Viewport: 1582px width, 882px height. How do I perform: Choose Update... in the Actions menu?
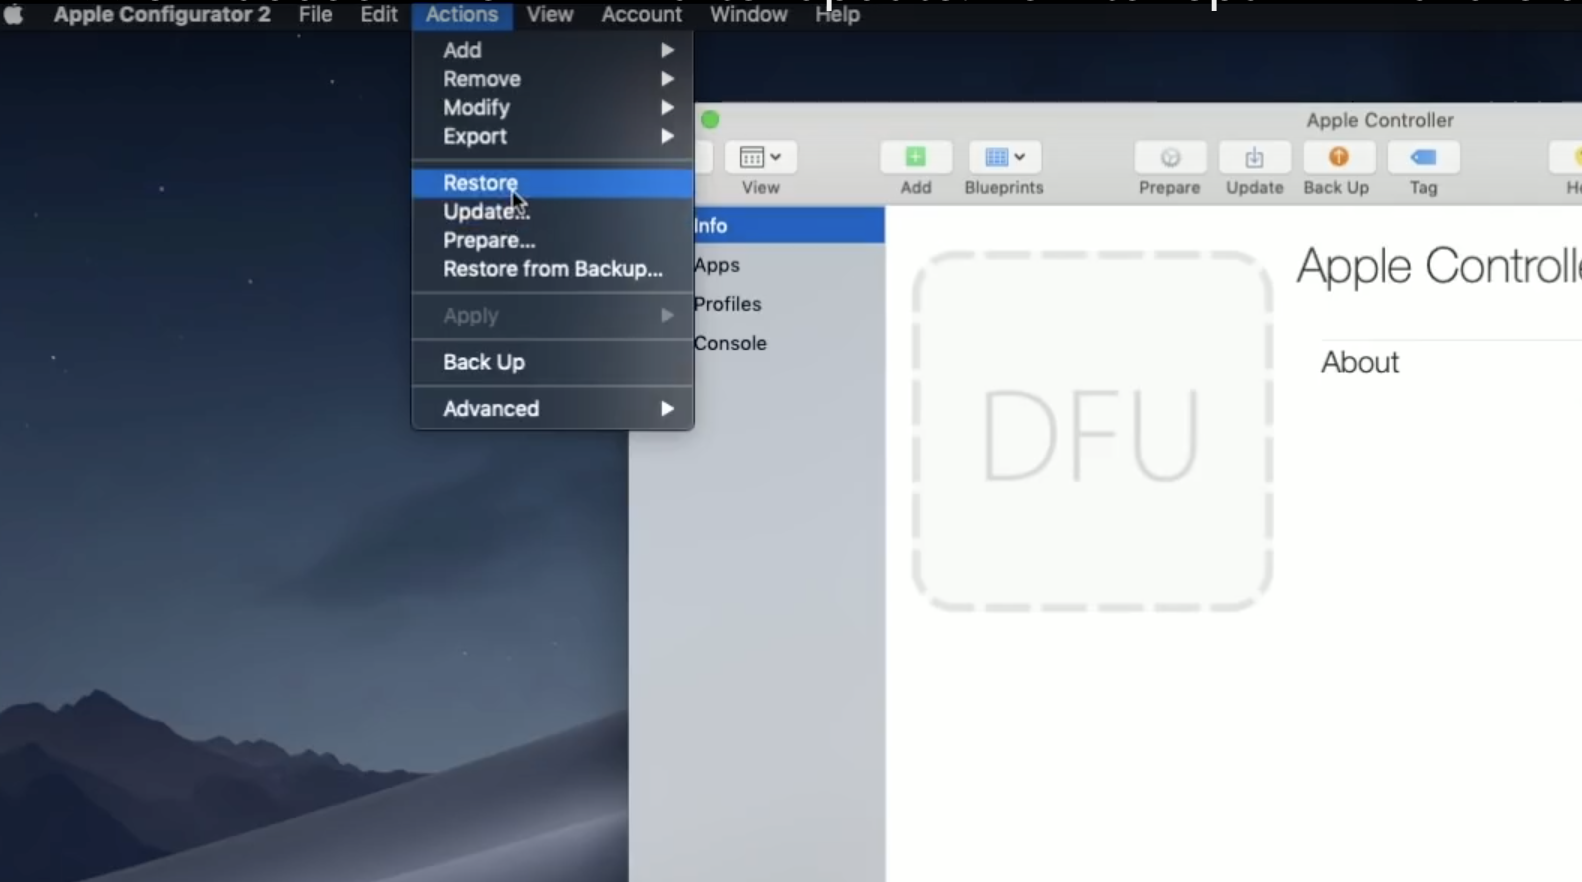tap(553, 212)
